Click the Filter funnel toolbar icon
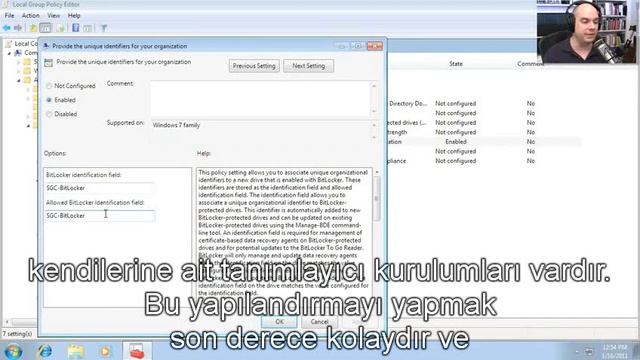 104,28
